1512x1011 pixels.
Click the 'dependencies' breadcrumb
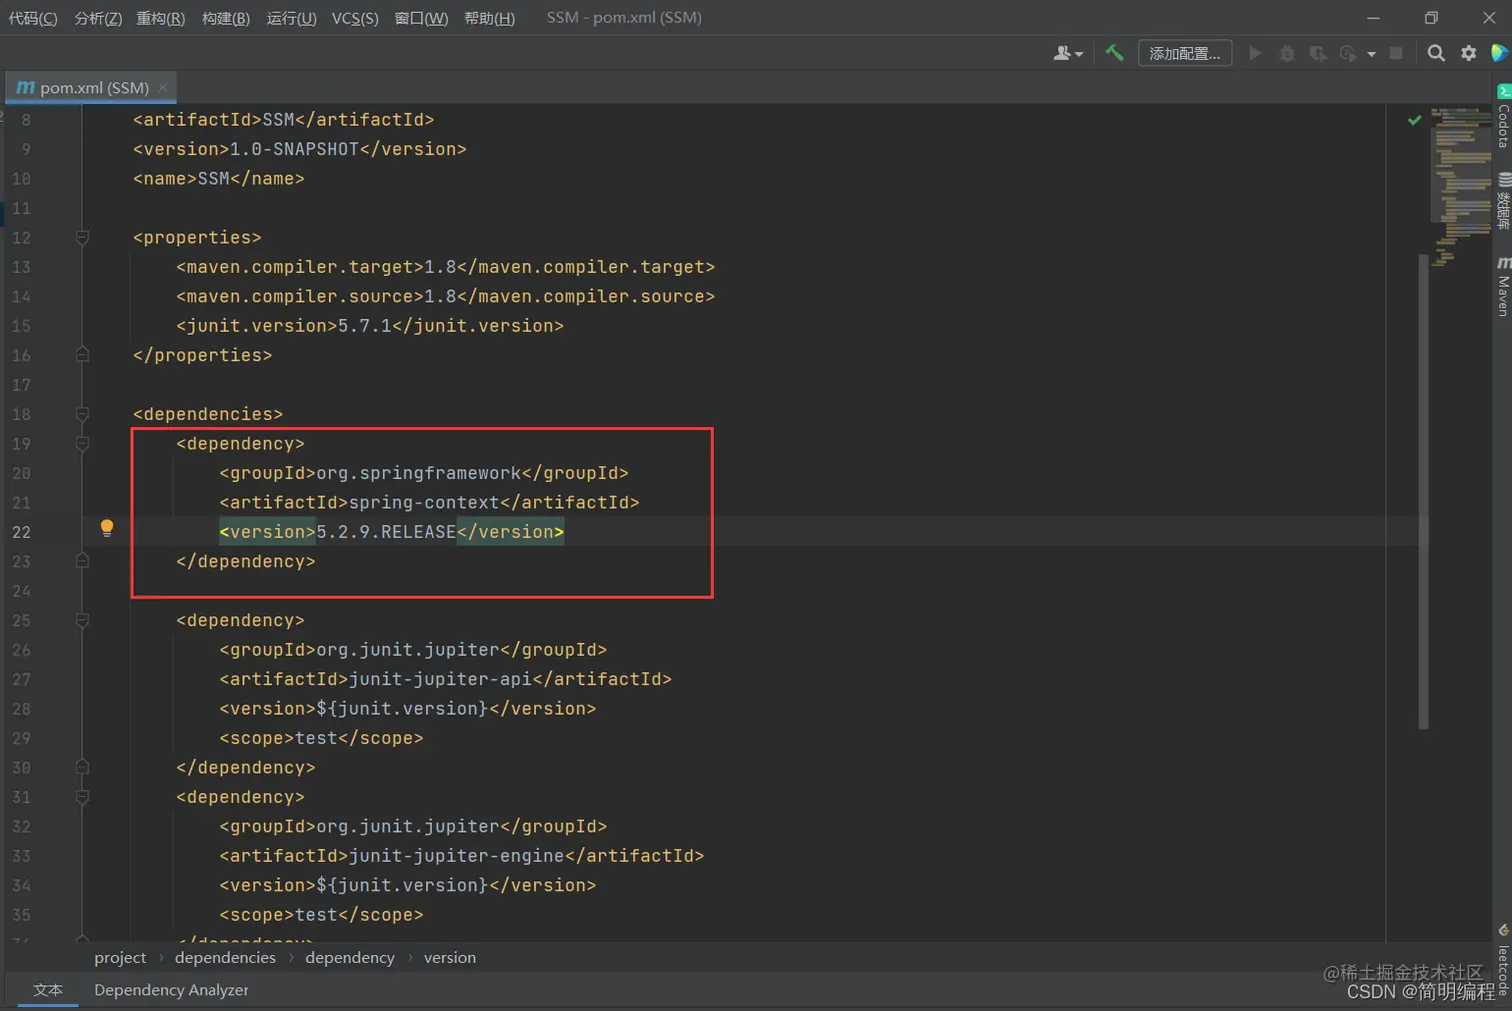click(x=225, y=958)
